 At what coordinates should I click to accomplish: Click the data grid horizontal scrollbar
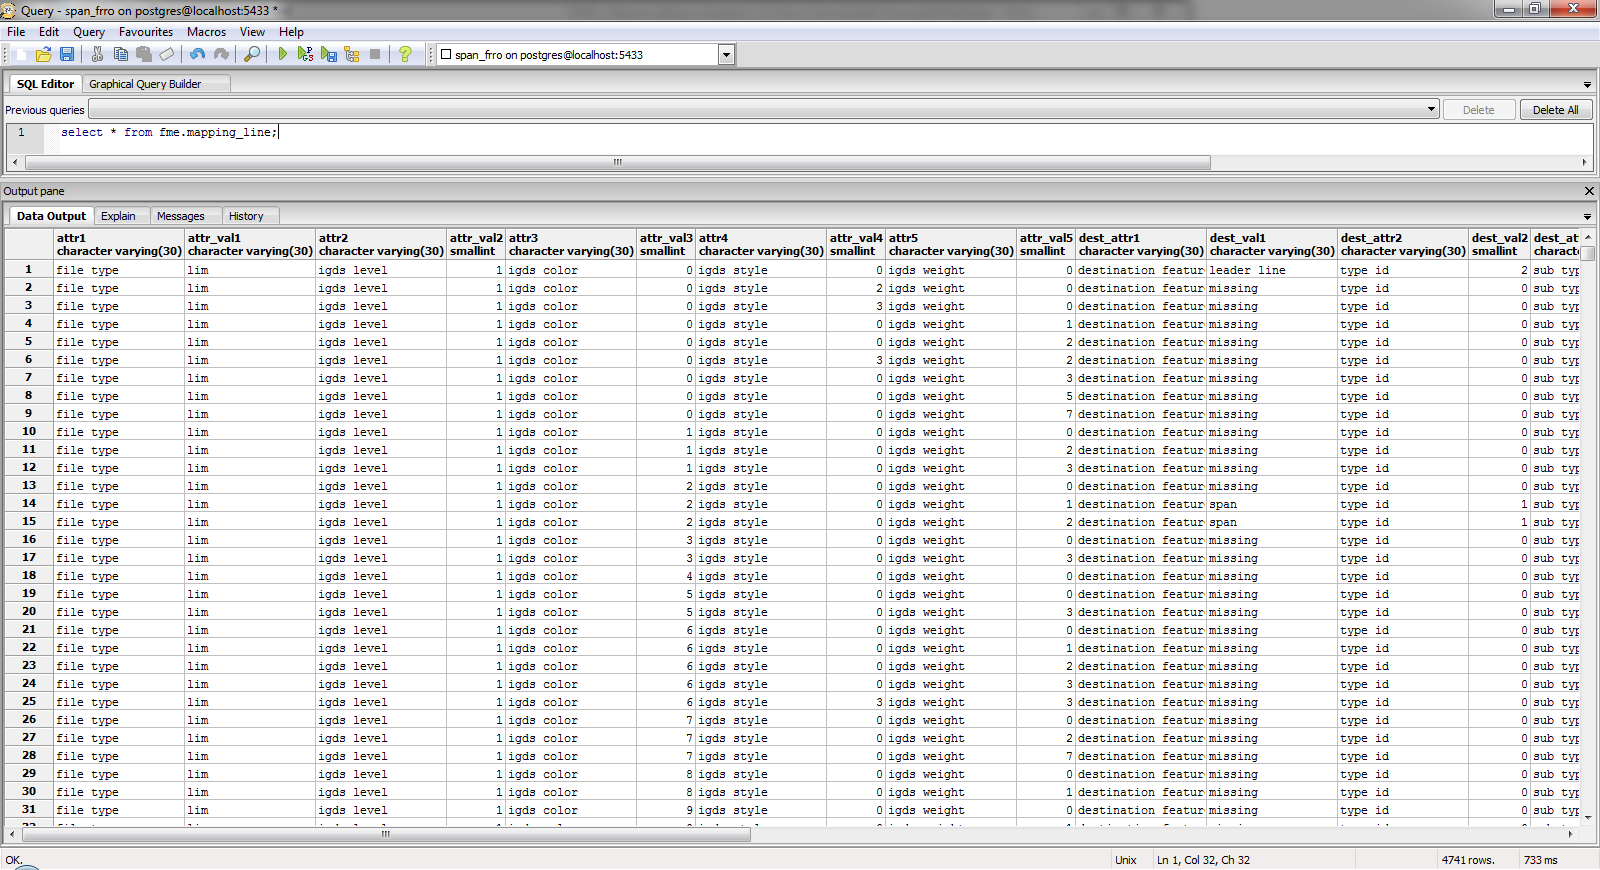[x=385, y=834]
